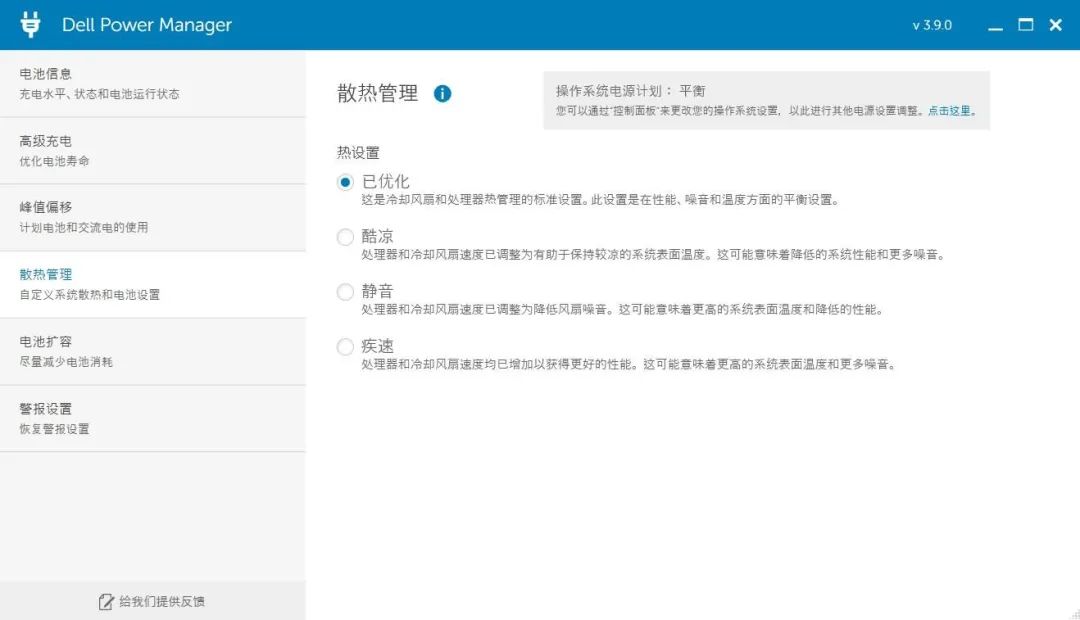Select the 疾速 thermal radio button
The height and width of the screenshot is (620, 1080).
pos(345,347)
